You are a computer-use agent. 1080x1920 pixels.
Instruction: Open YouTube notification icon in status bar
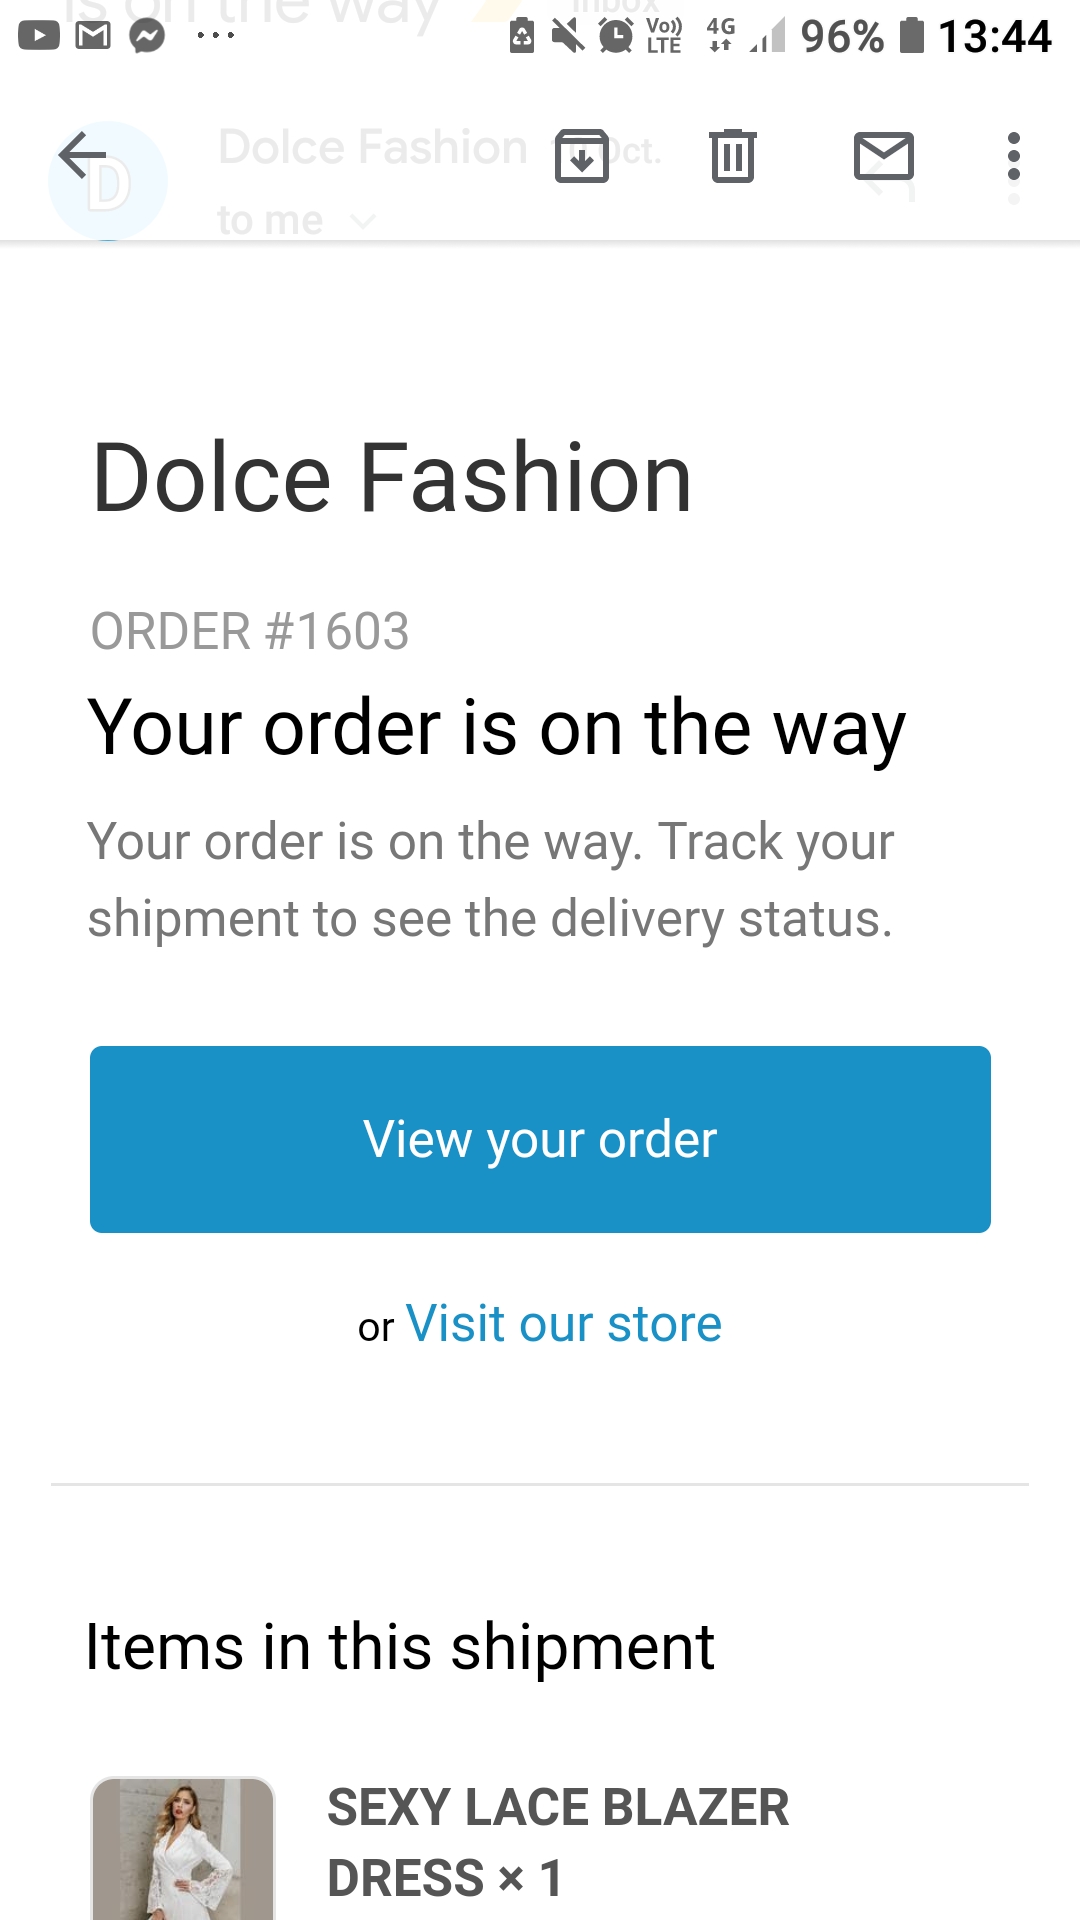[x=39, y=36]
